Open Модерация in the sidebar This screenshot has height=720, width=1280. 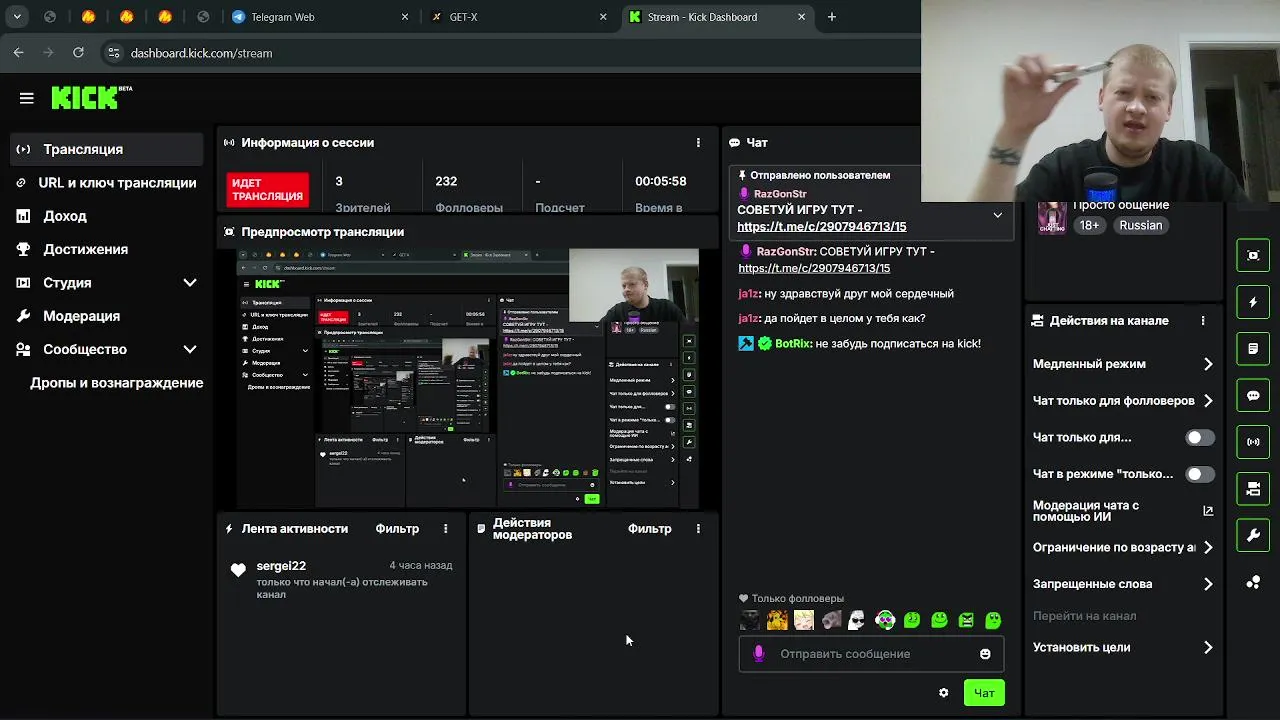pos(107,316)
